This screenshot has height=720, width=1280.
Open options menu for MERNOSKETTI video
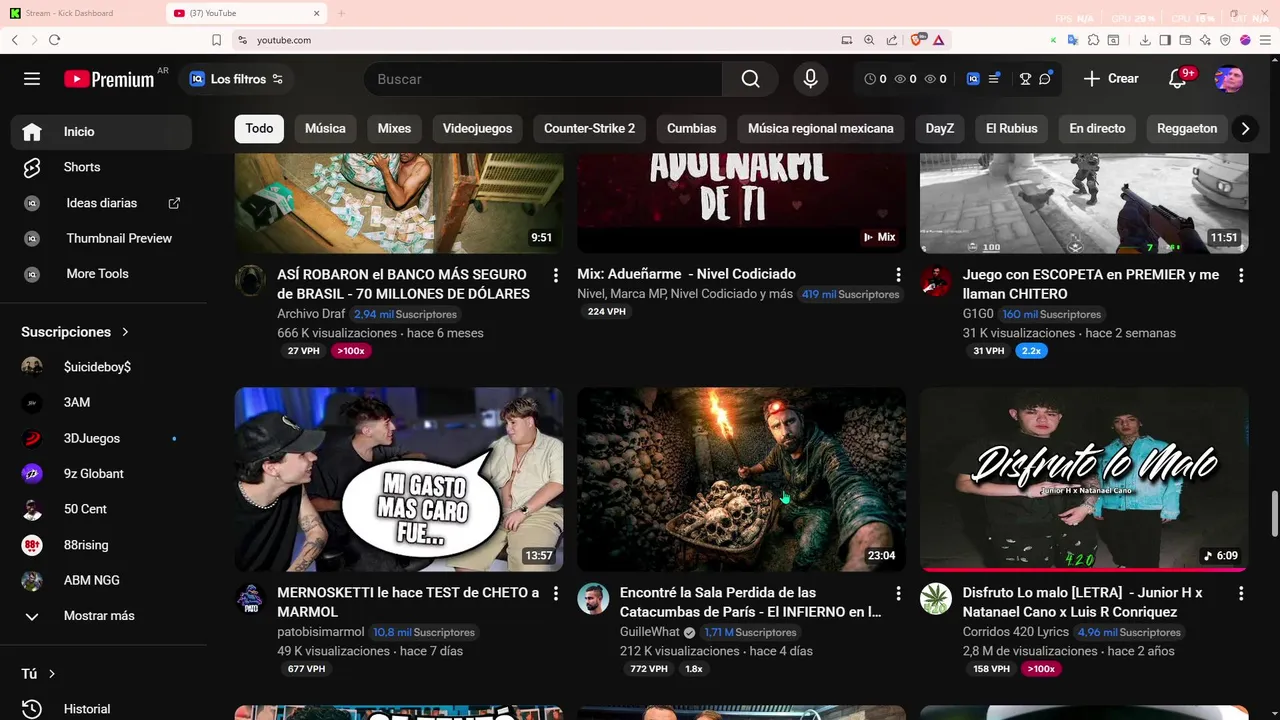556,593
